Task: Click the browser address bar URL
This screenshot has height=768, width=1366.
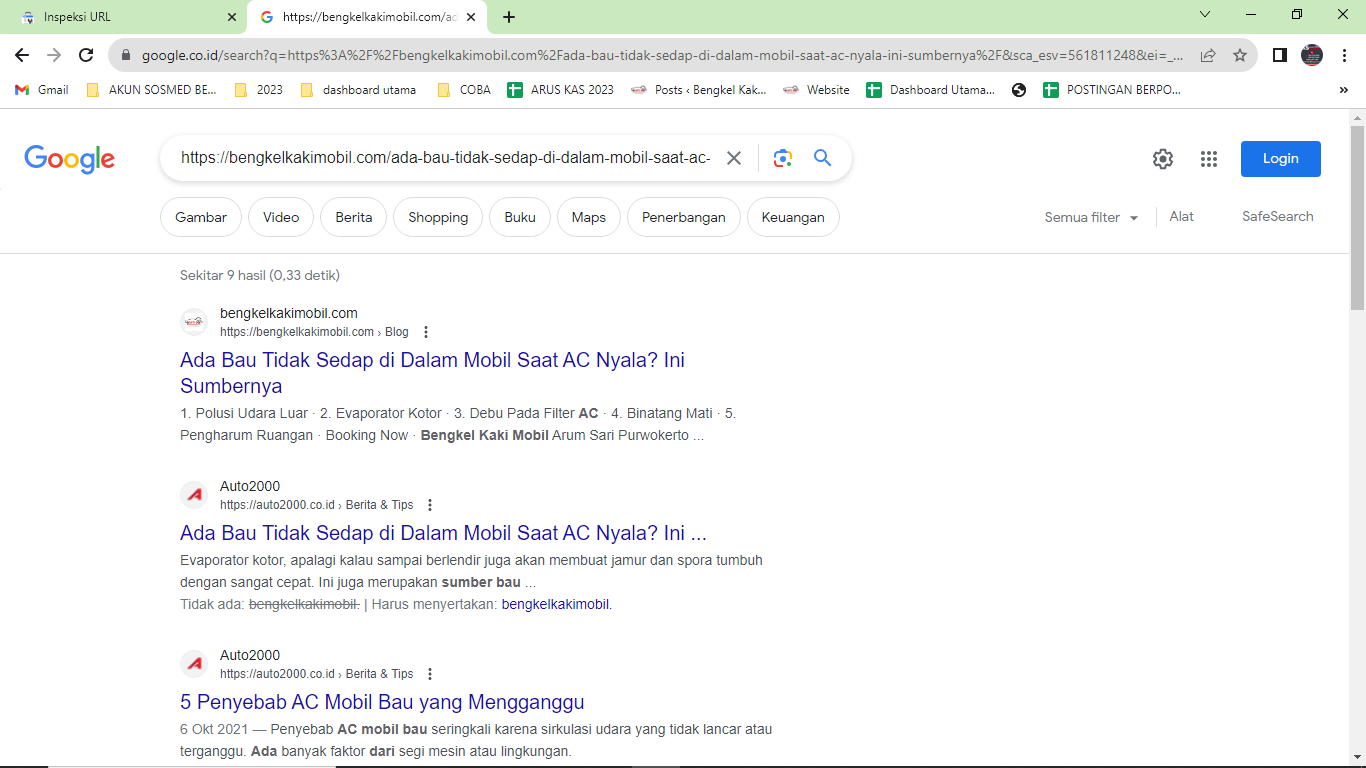Action: 662,55
